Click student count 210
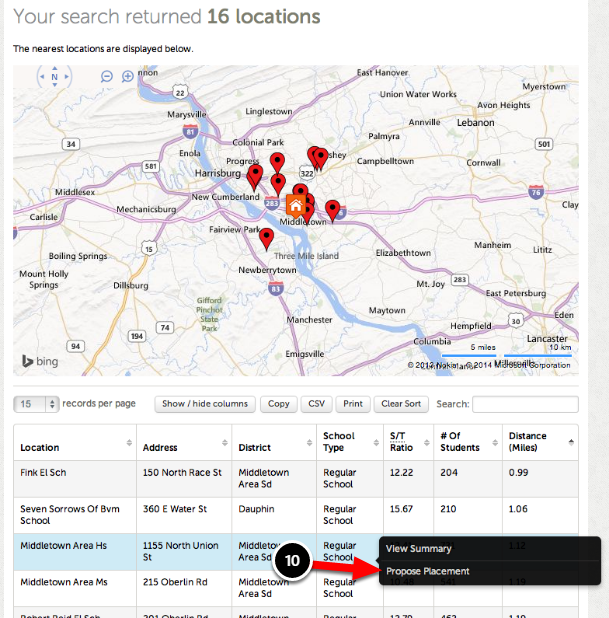This screenshot has height=618, width=609. [448, 509]
